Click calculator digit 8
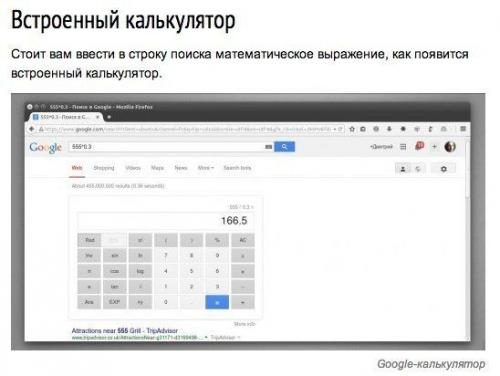This screenshot has width=500, height=376. (191, 256)
